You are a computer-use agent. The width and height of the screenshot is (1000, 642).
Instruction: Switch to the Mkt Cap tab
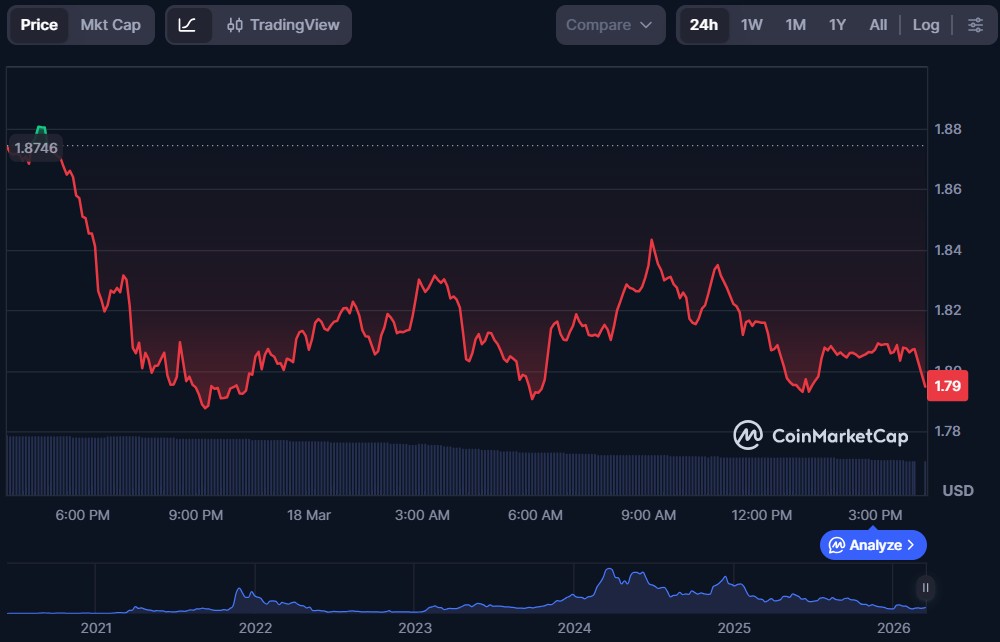click(x=111, y=24)
